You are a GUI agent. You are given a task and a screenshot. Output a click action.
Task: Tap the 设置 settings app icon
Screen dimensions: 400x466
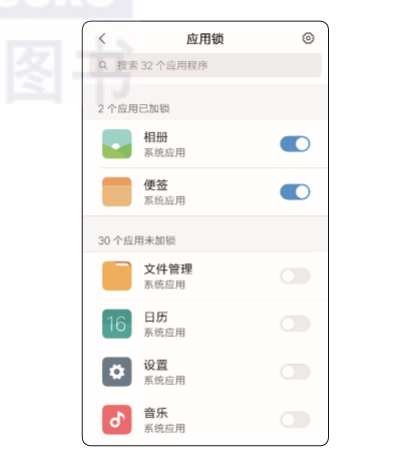pyautogui.click(x=117, y=372)
